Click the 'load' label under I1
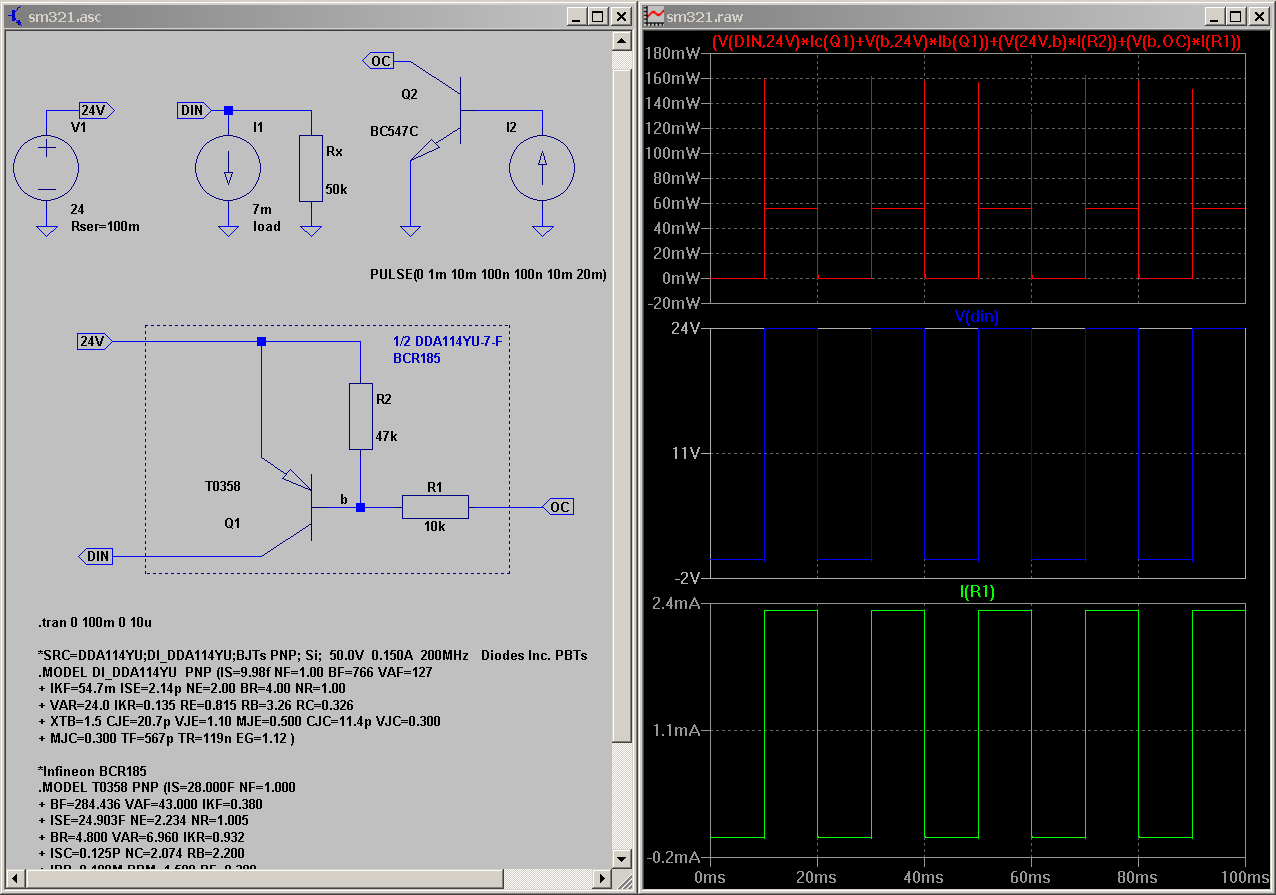1276x895 pixels. click(267, 227)
